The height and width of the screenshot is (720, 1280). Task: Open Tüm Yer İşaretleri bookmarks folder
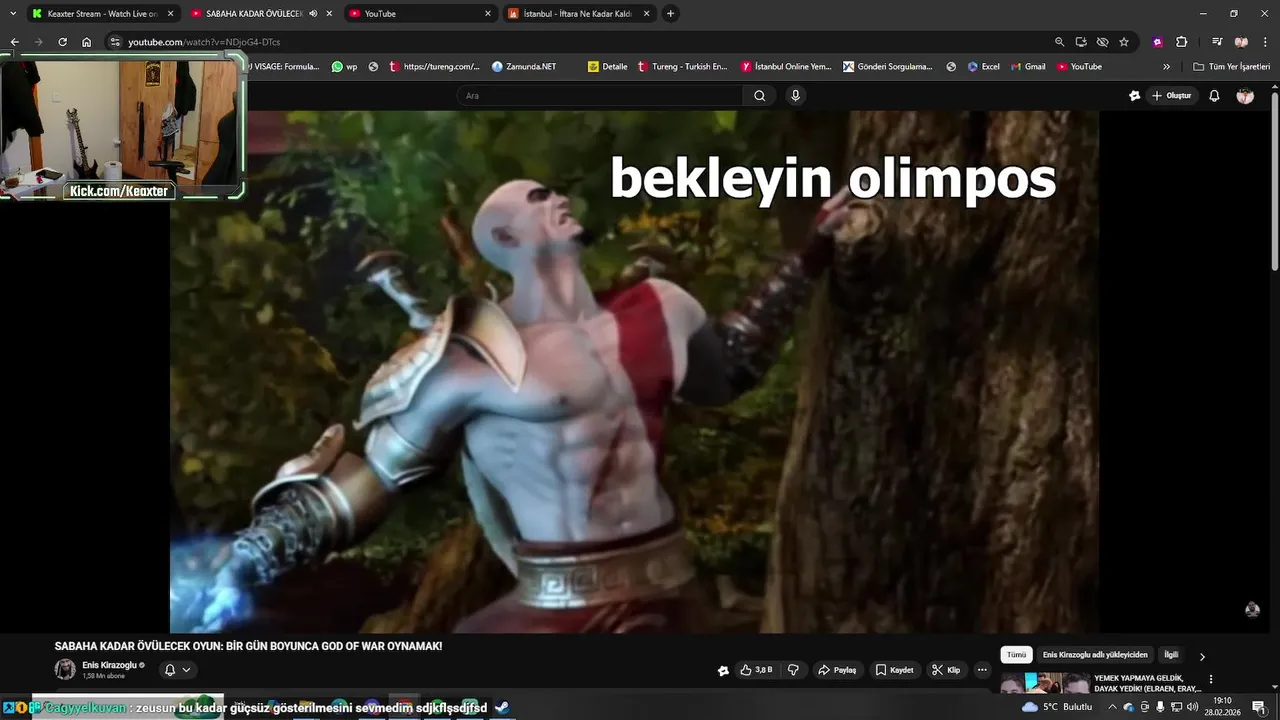pyautogui.click(x=1231, y=67)
